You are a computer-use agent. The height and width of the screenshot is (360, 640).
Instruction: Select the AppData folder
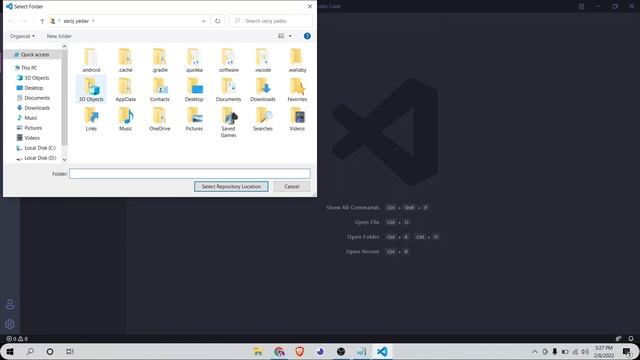tap(125, 89)
